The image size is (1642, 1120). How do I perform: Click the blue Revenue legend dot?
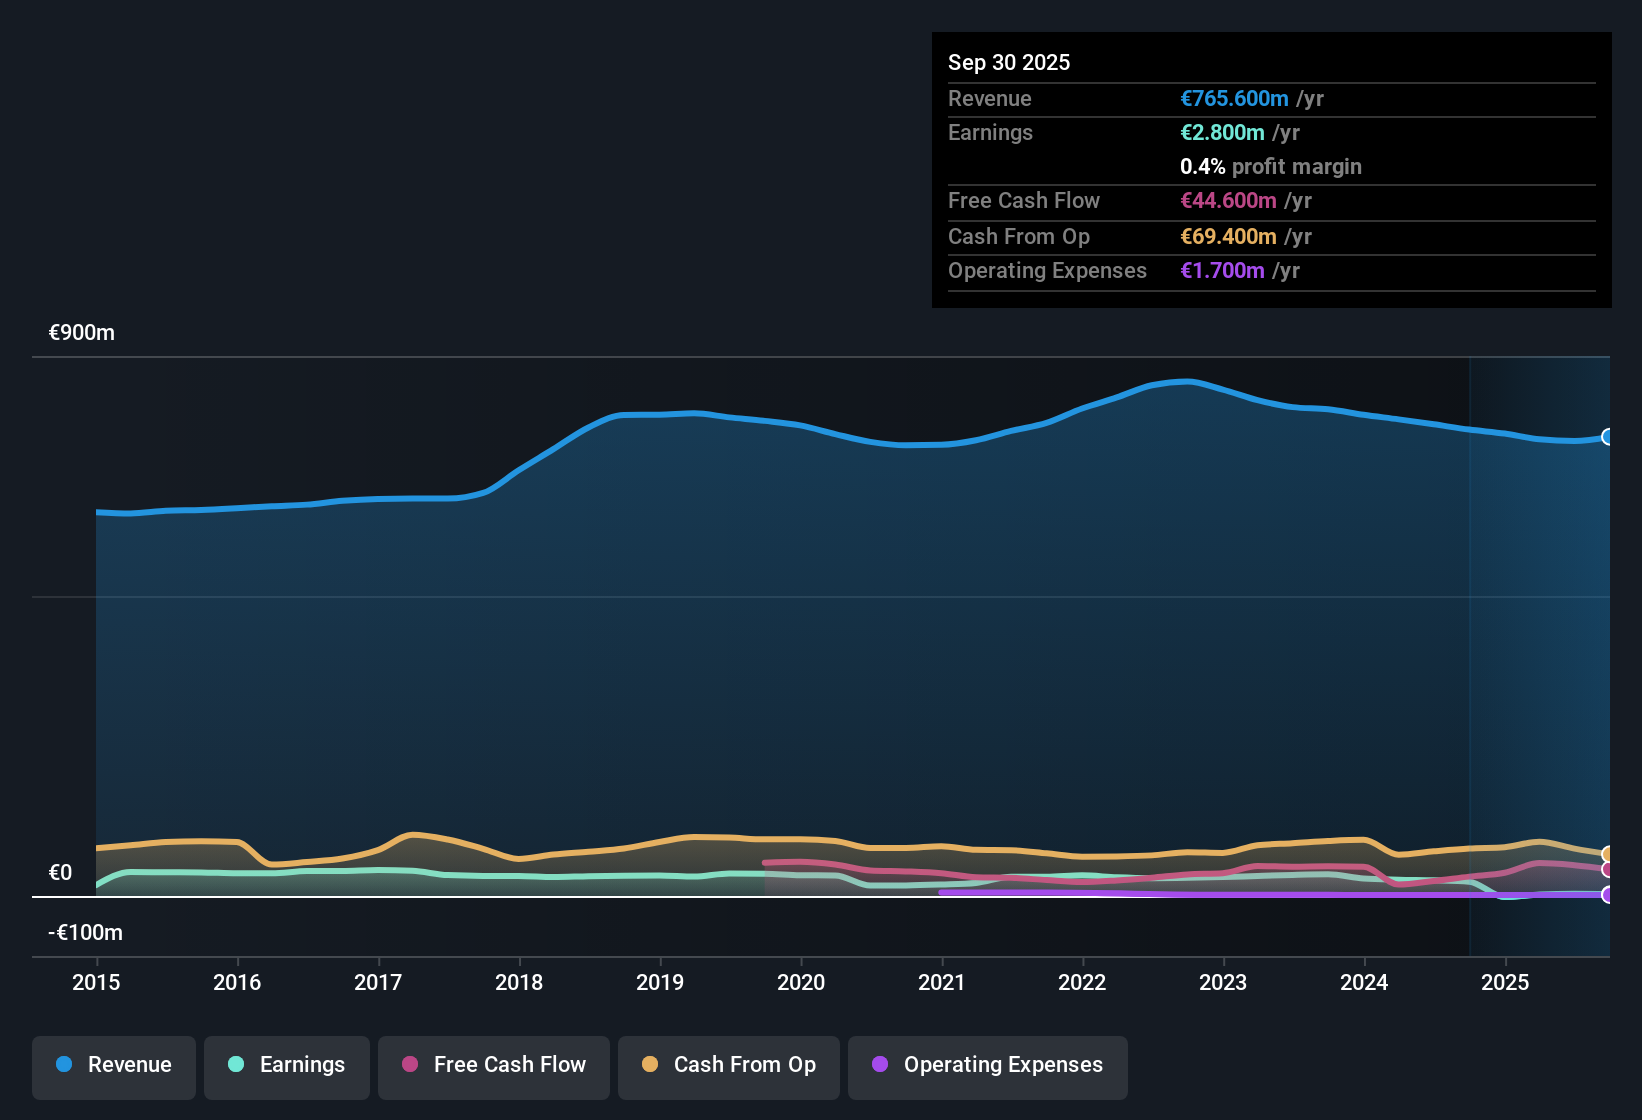click(64, 1065)
